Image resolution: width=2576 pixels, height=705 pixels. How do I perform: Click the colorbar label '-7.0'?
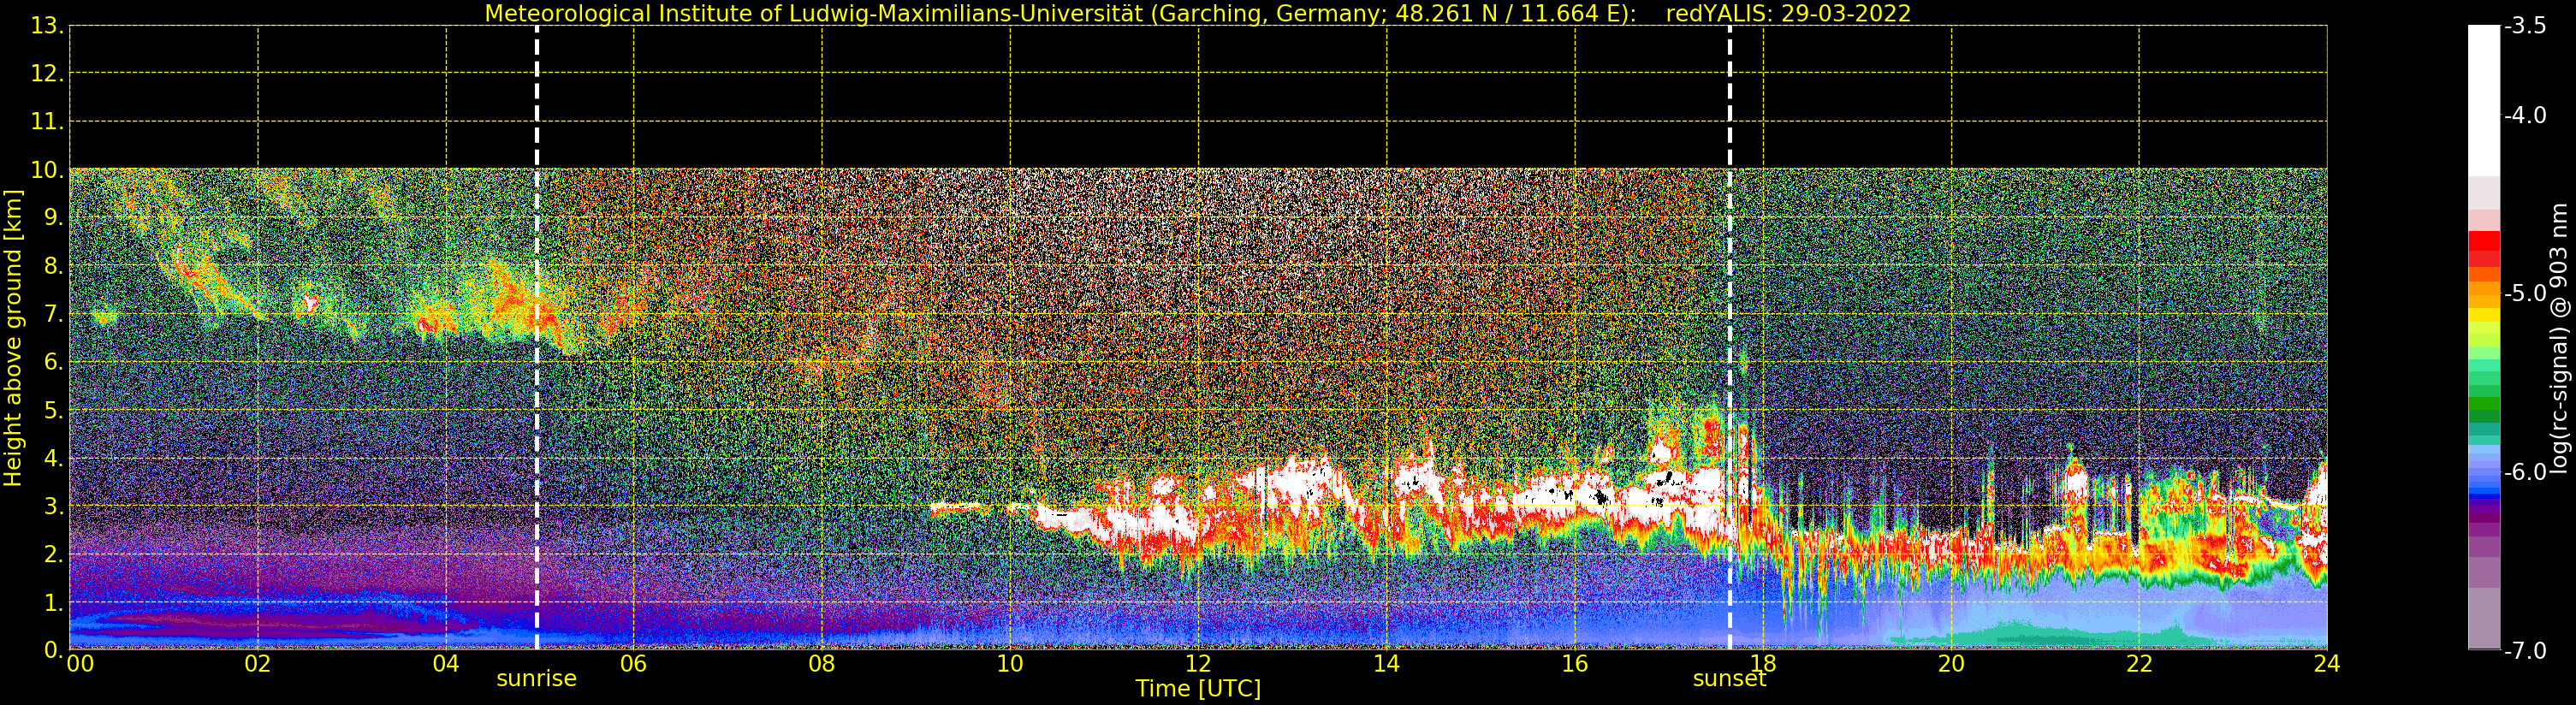pyautogui.click(x=2525, y=650)
